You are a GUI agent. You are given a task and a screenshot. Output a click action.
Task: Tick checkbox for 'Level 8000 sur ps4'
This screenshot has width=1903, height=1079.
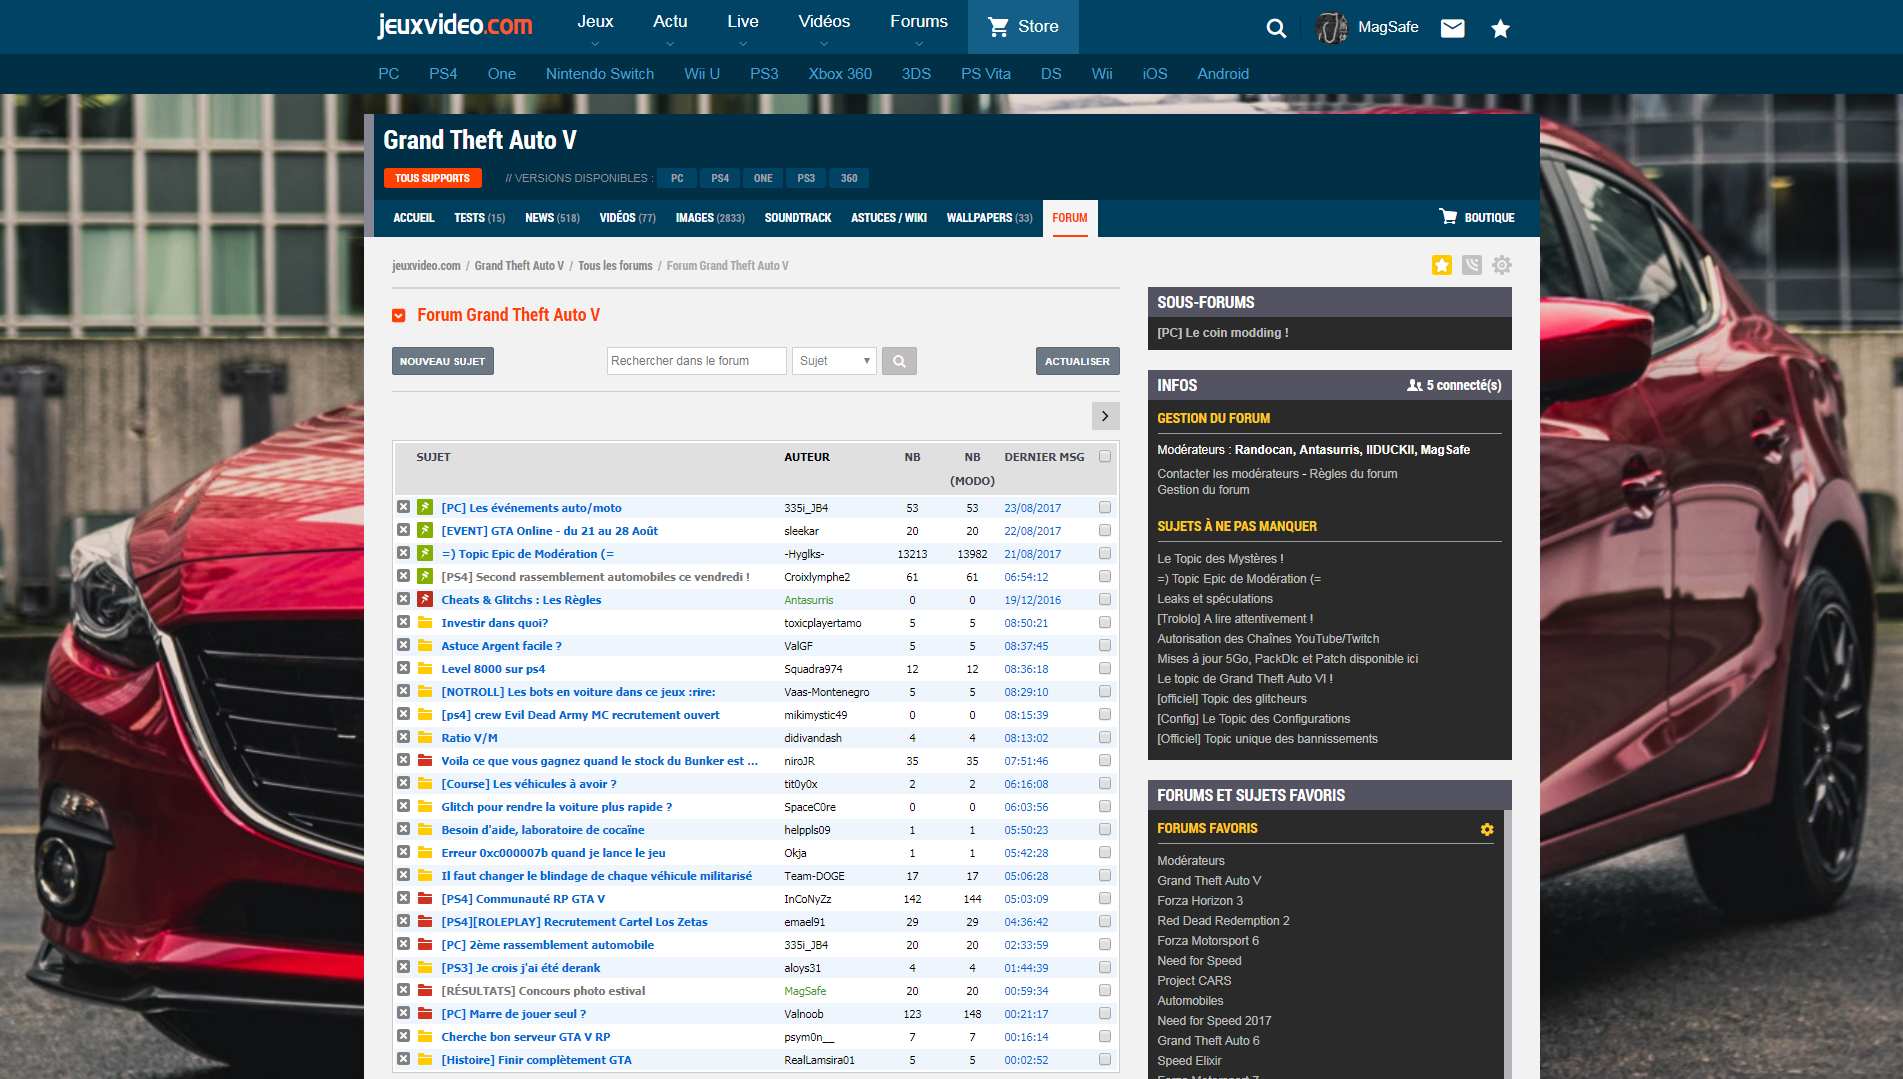pos(1105,668)
